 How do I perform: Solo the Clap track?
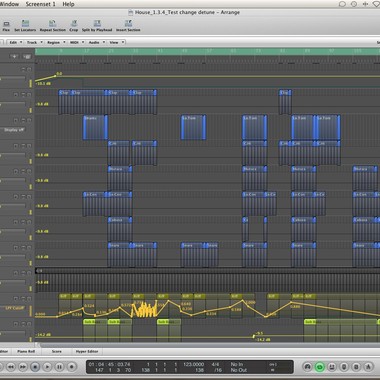[x=29, y=95]
